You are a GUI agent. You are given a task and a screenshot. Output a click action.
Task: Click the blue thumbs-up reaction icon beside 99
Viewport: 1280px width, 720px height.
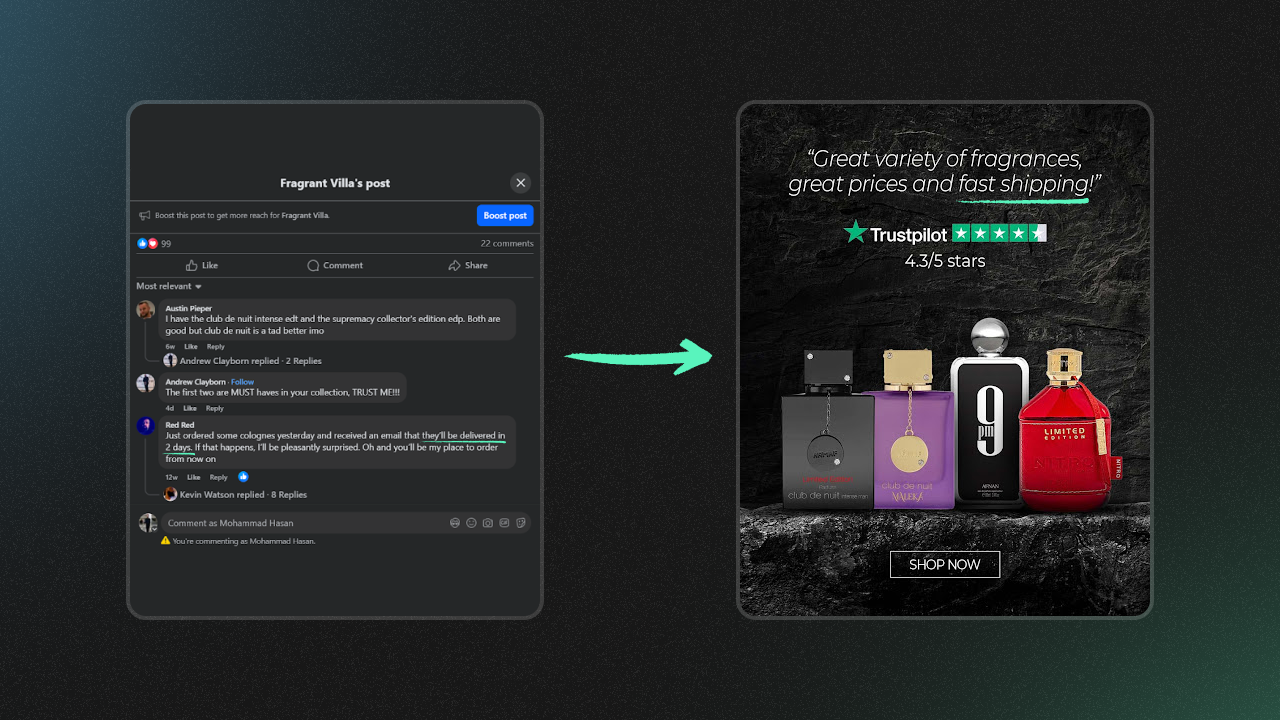click(x=142, y=244)
